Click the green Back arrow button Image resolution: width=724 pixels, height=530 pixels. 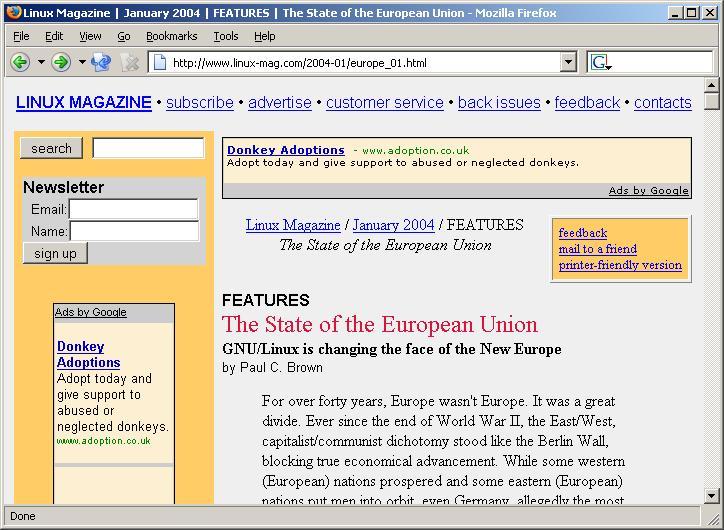tap(20, 61)
